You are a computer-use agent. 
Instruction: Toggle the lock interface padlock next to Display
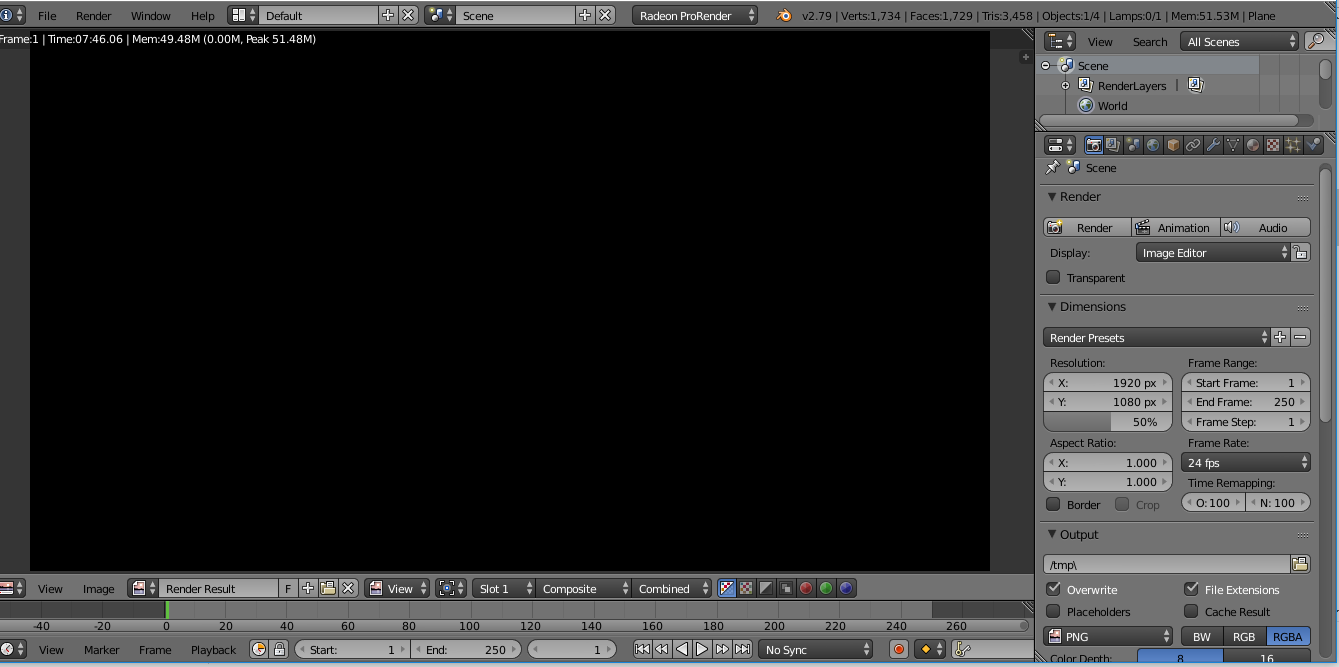[x=1300, y=253]
